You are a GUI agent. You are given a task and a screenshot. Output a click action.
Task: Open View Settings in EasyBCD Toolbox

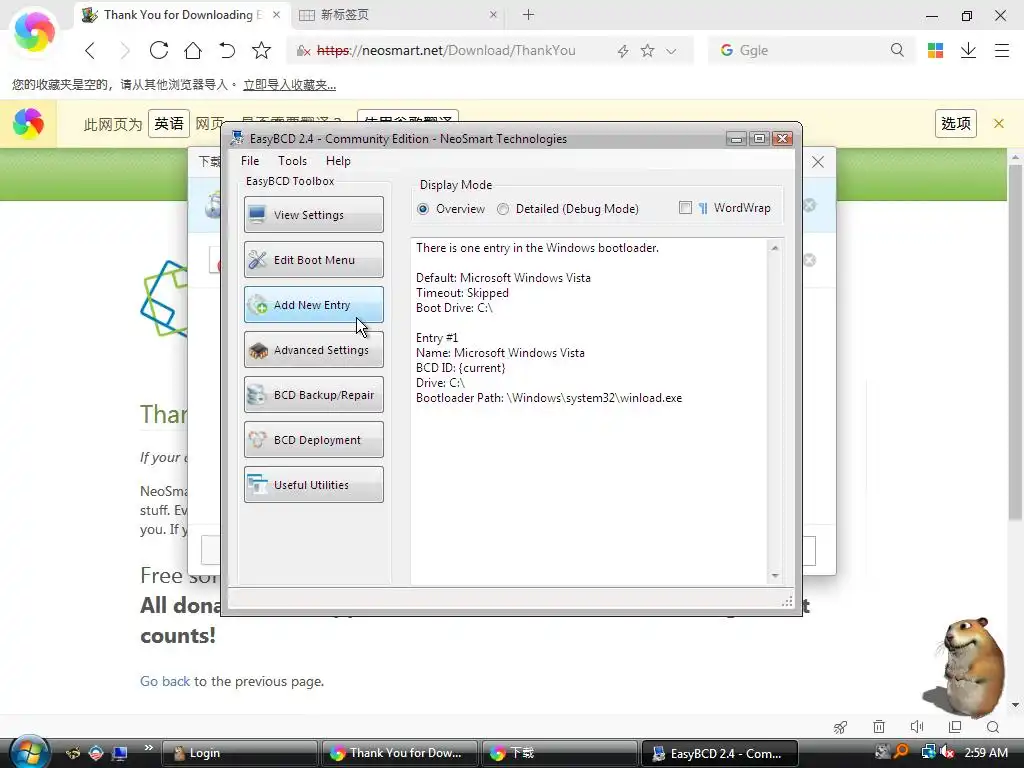click(x=313, y=215)
